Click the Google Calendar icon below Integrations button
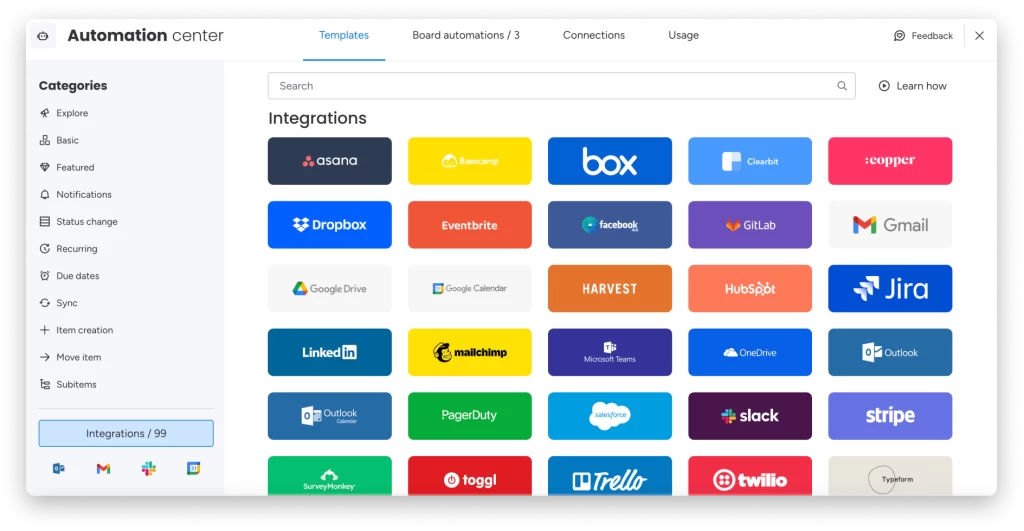The image size is (1024, 531). [x=193, y=468]
